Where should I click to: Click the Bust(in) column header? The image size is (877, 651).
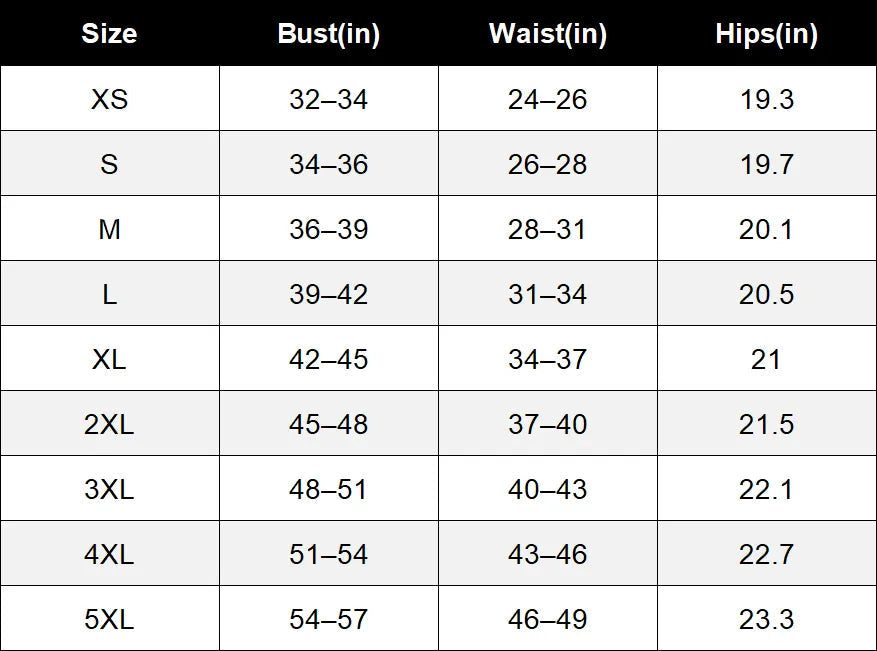328,33
